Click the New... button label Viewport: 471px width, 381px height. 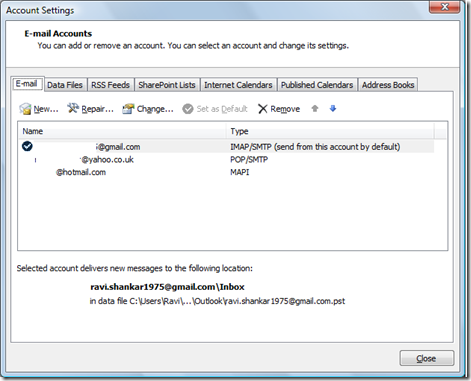(x=46, y=109)
